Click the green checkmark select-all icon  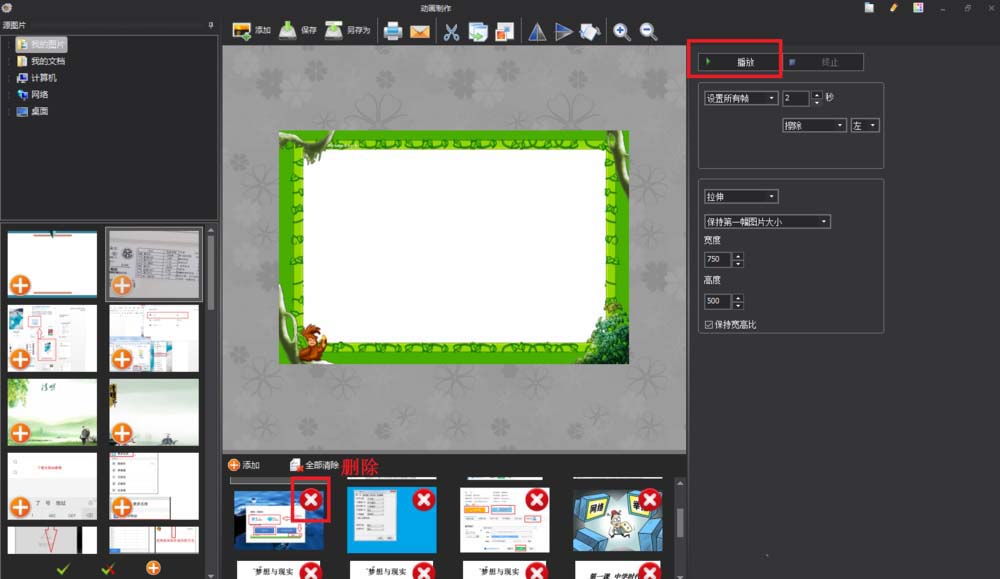(x=63, y=568)
